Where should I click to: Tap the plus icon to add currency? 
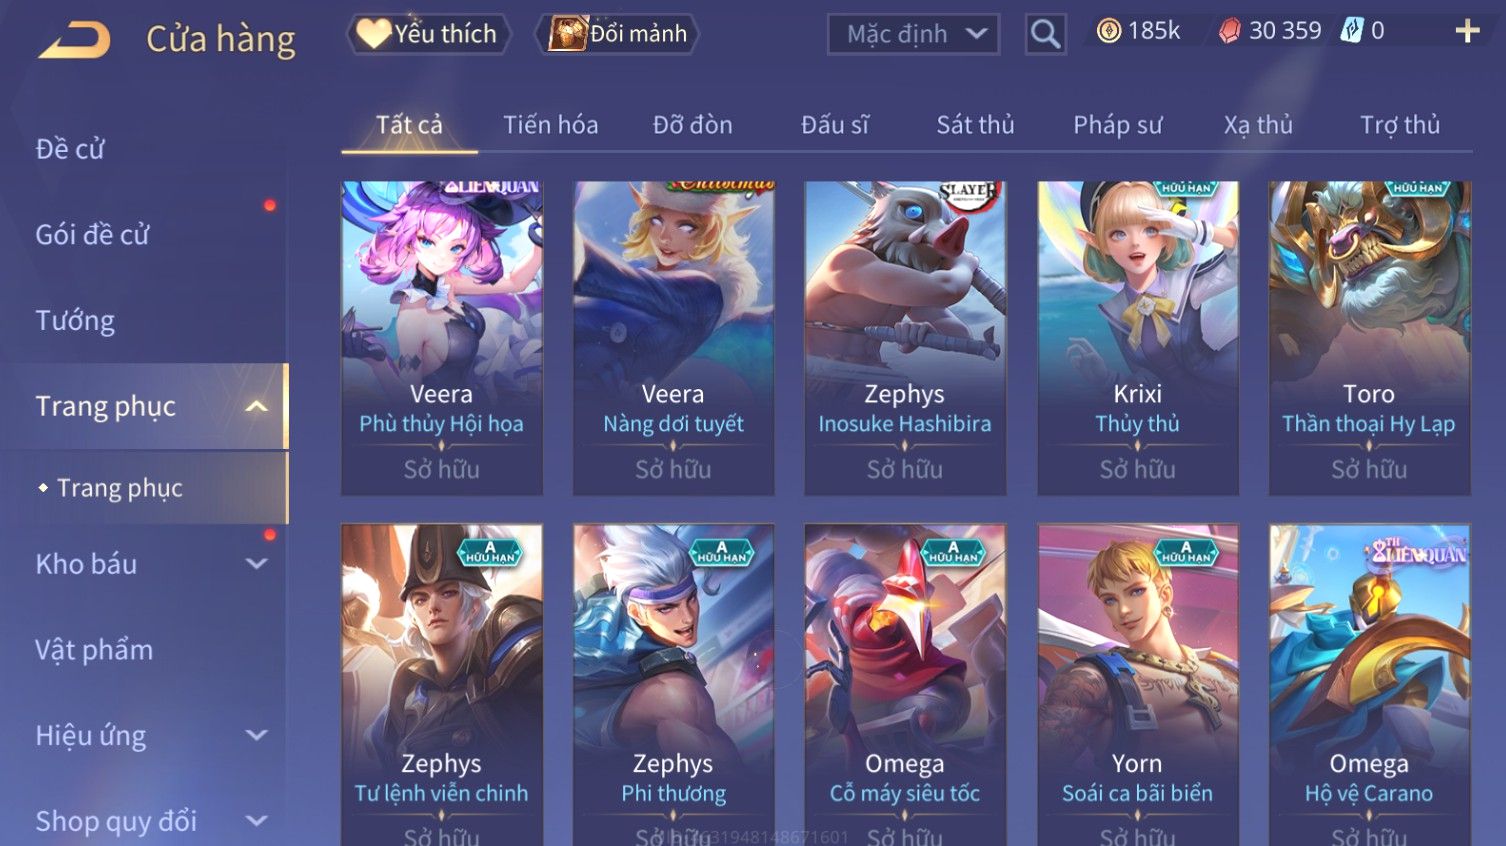pyautogui.click(x=1467, y=32)
